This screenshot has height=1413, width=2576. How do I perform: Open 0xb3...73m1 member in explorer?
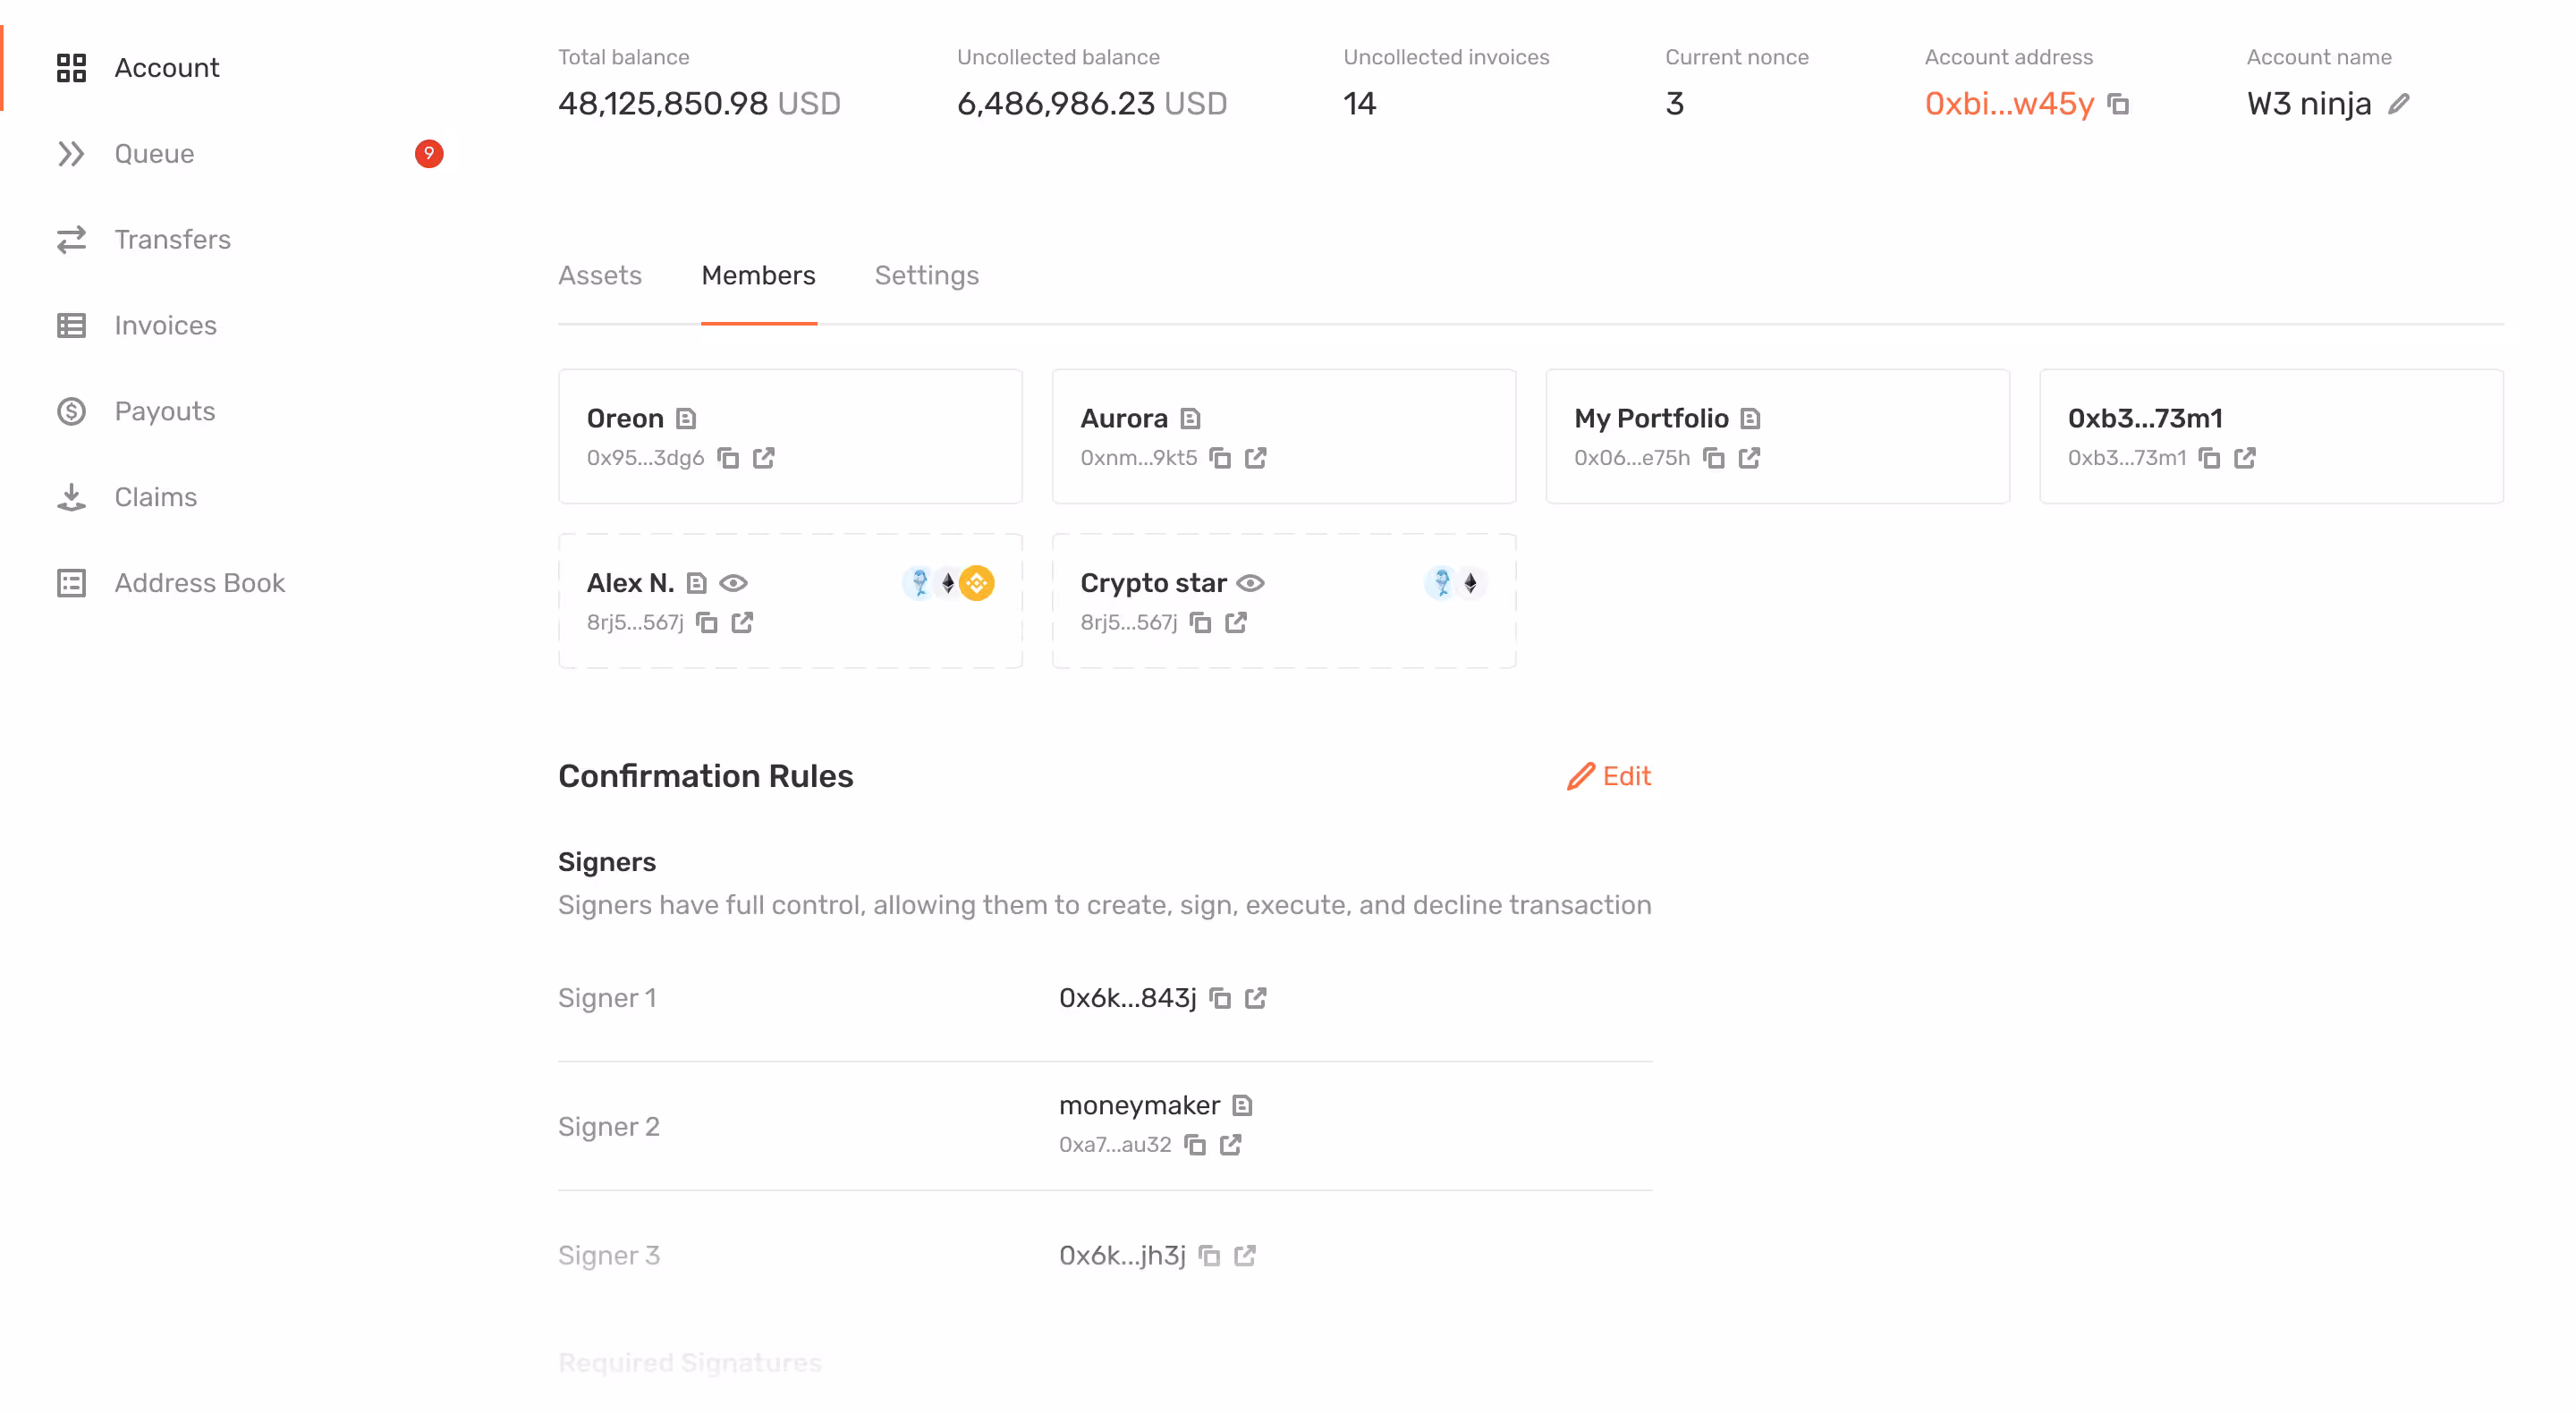point(2245,458)
